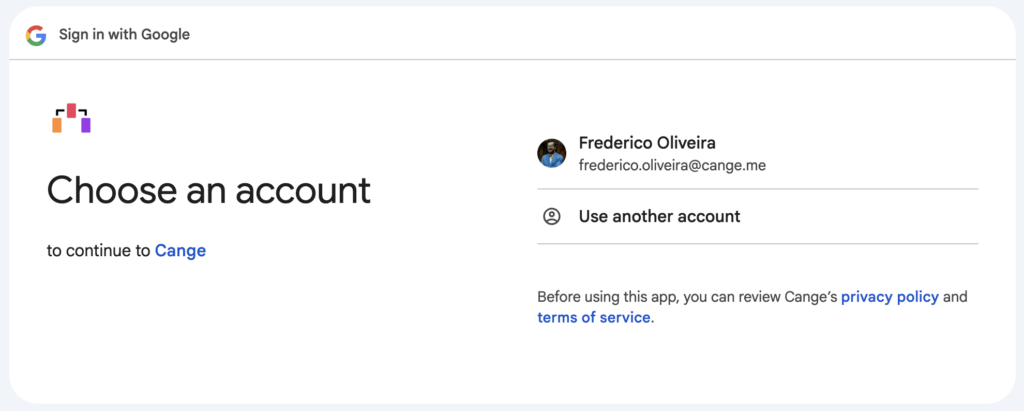Click the "to continue to" text
The width and height of the screenshot is (1024, 411).
click(99, 251)
